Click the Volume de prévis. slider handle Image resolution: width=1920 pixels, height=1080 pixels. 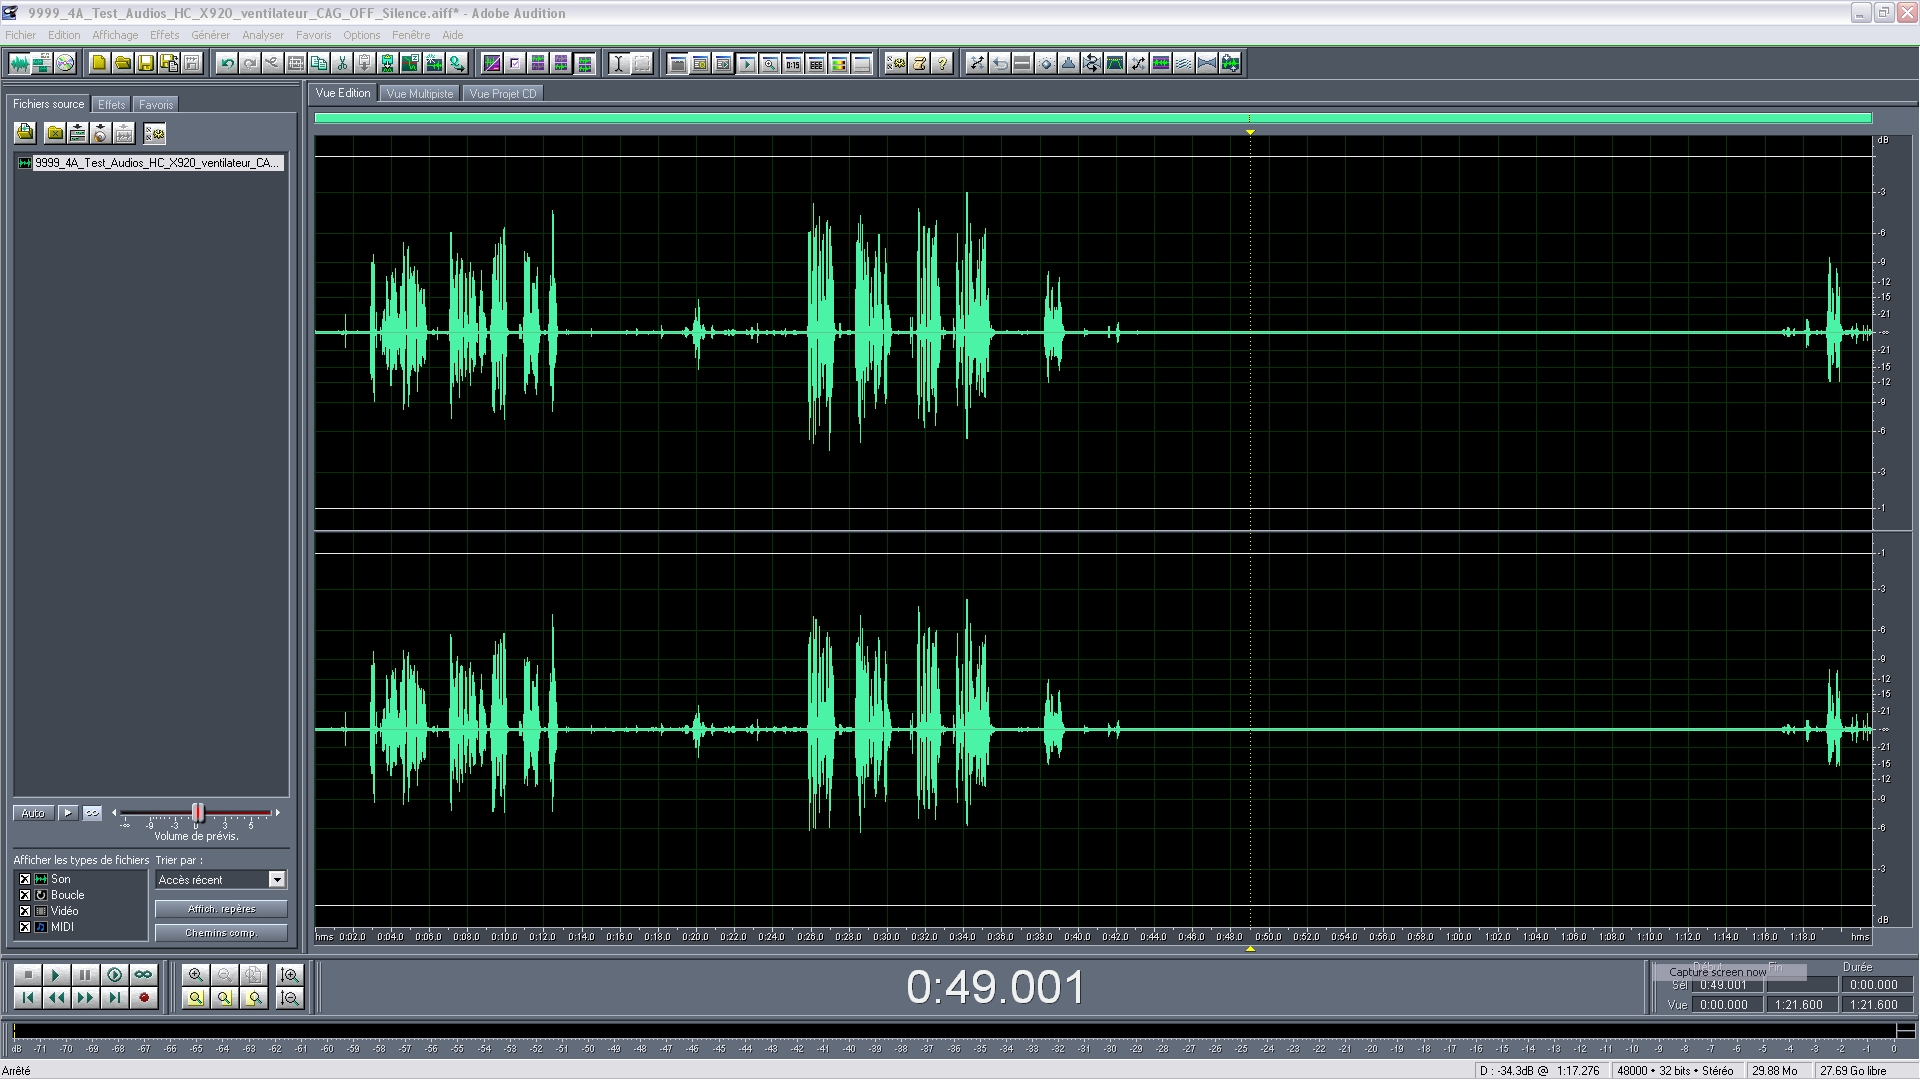coord(198,813)
